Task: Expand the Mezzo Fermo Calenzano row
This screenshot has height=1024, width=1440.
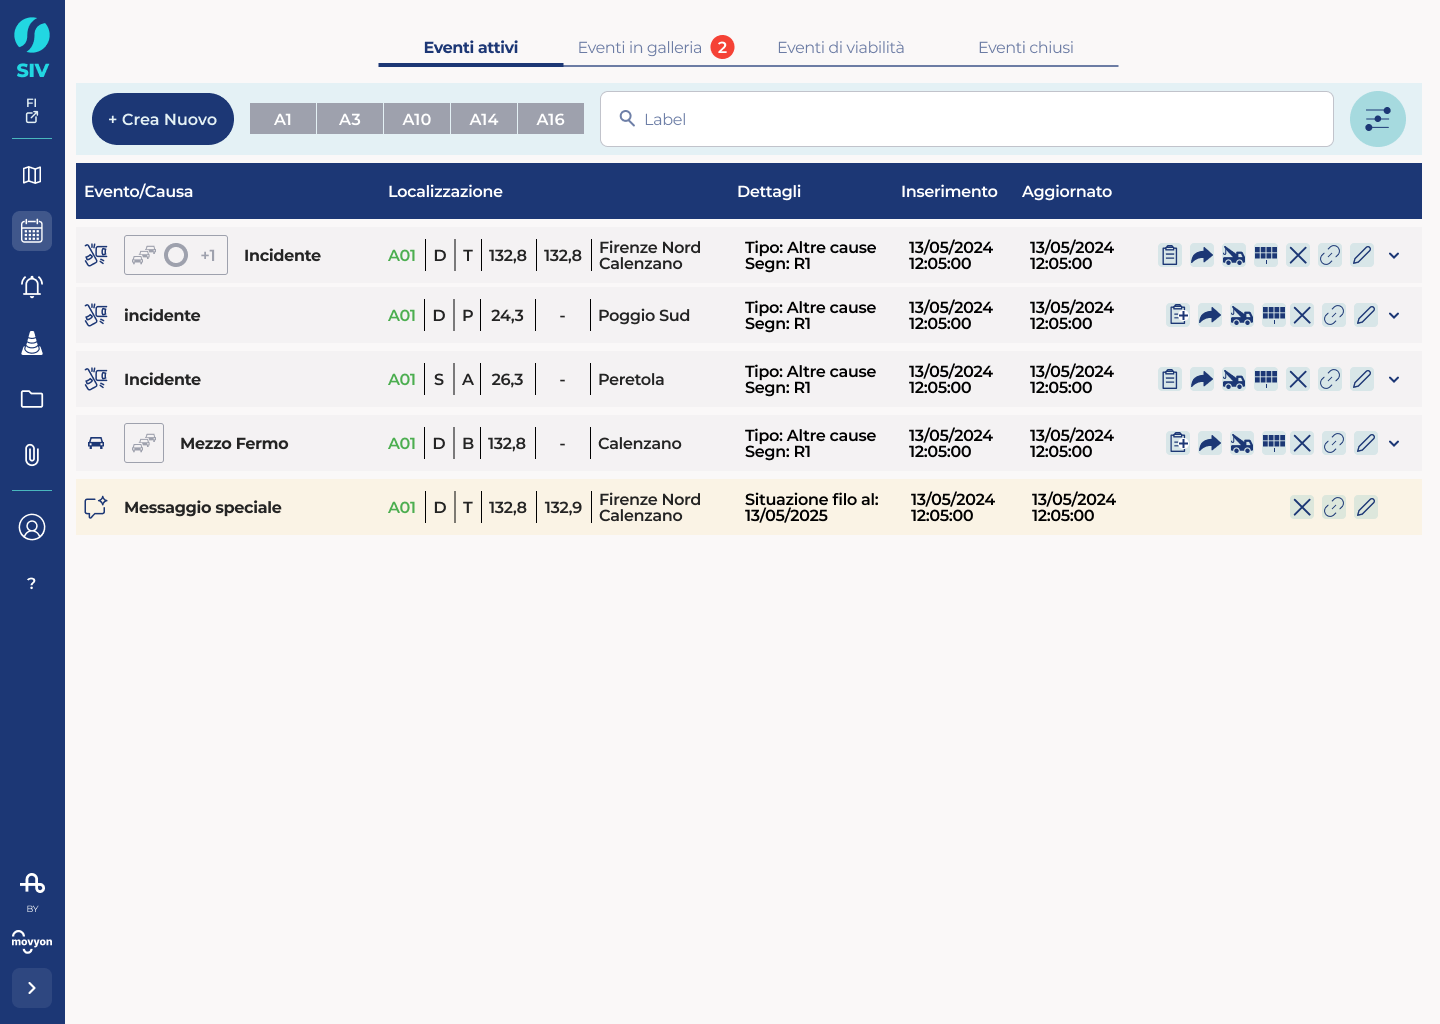Action: (x=1394, y=443)
